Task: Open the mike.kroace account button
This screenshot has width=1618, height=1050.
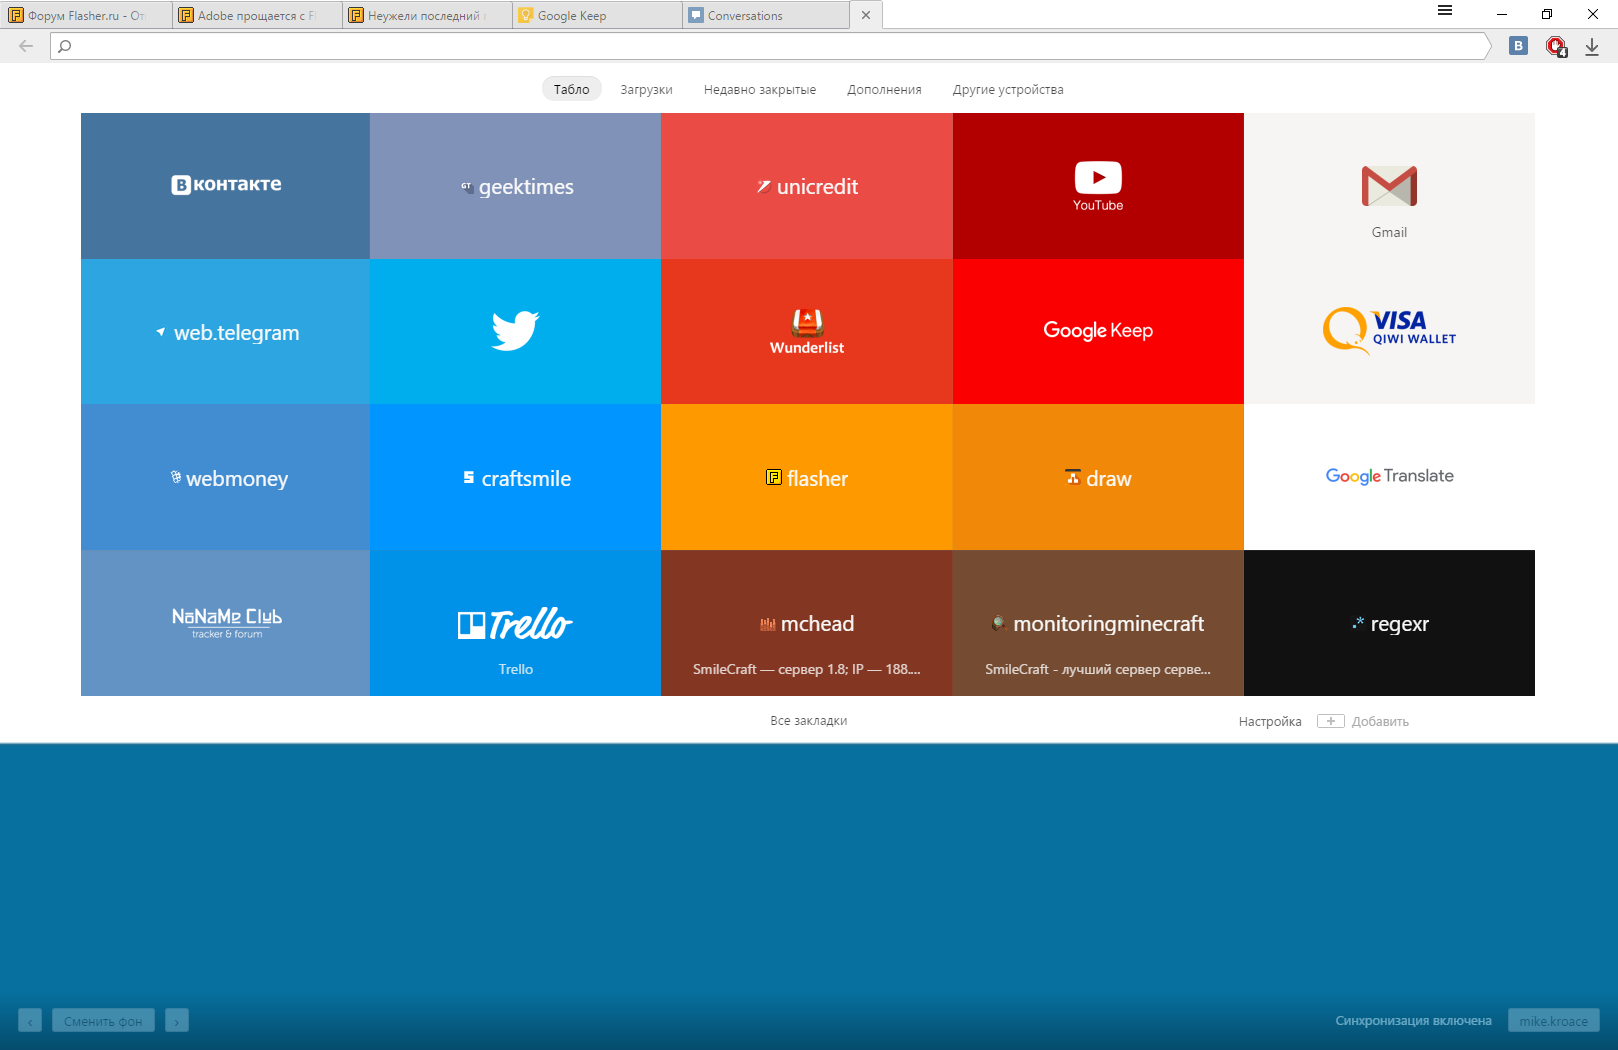Action: coord(1553,1021)
